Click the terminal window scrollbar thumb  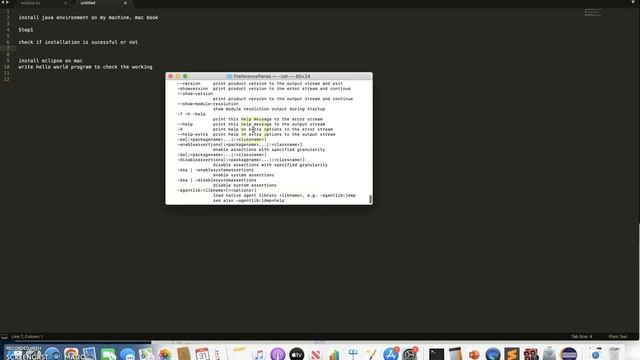370,199
